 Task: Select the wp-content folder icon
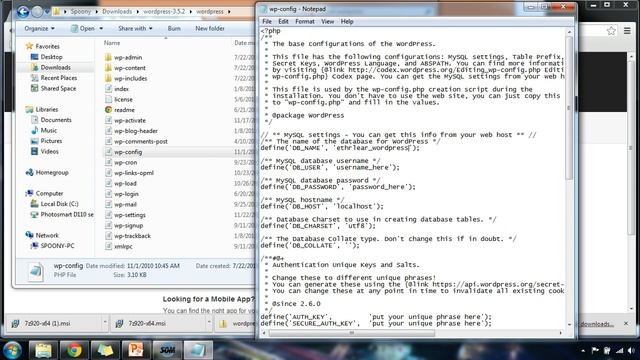[x=108, y=68]
